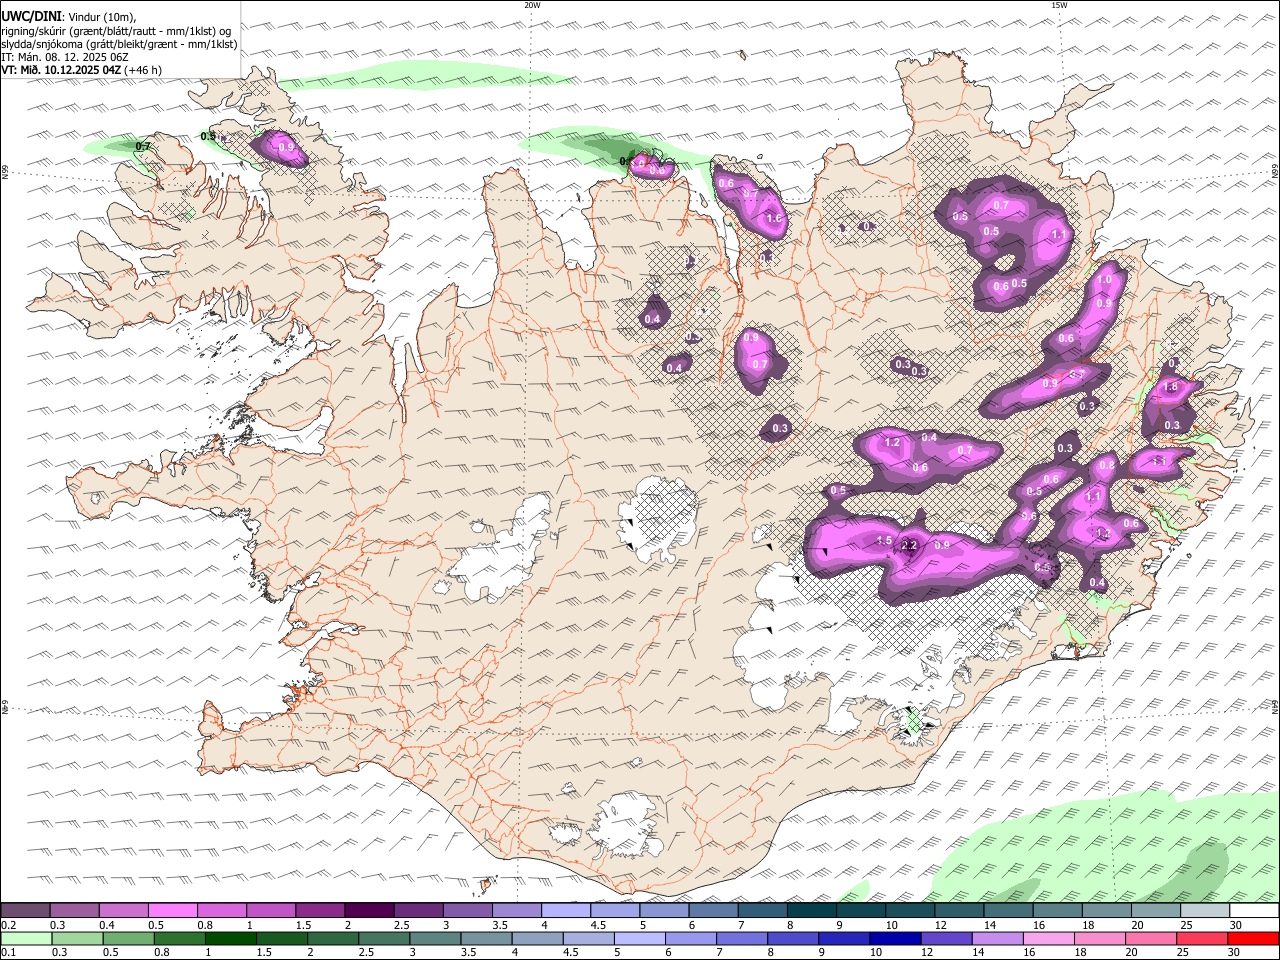Select the 30 label under the upper legend
1280x960 pixels.
[1236, 925]
